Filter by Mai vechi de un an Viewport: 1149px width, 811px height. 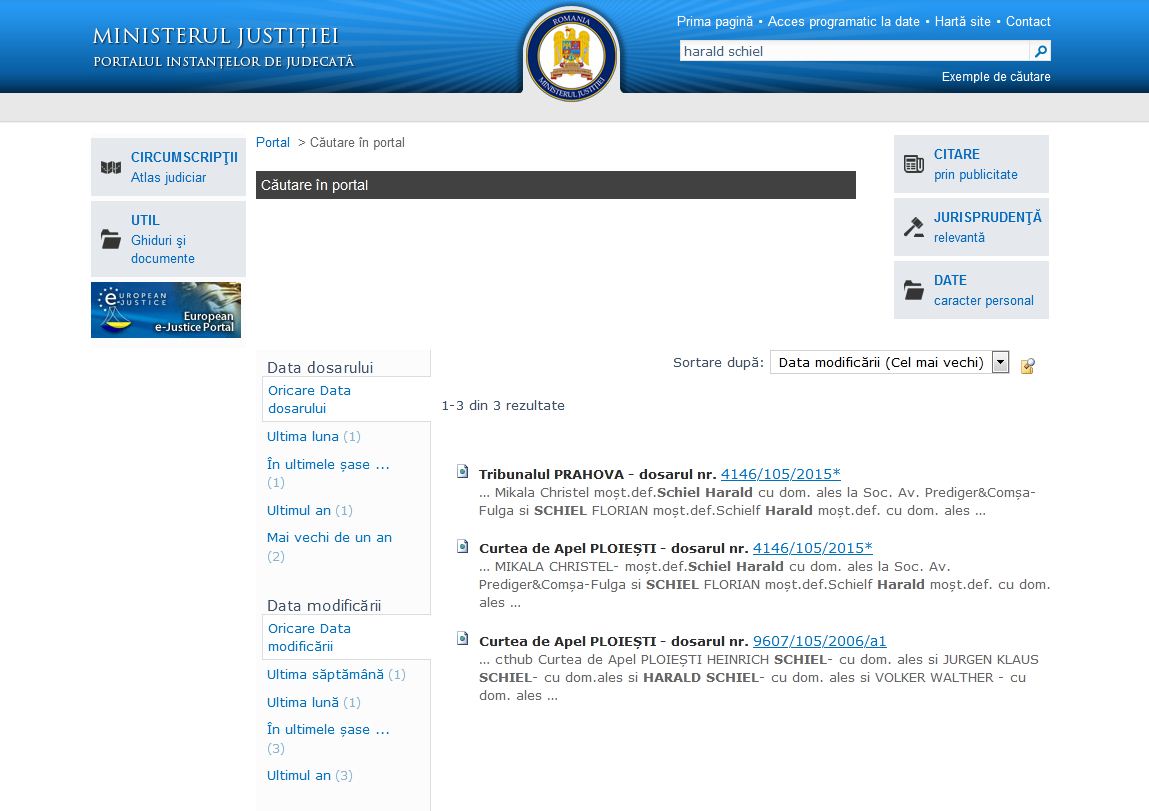click(x=329, y=538)
